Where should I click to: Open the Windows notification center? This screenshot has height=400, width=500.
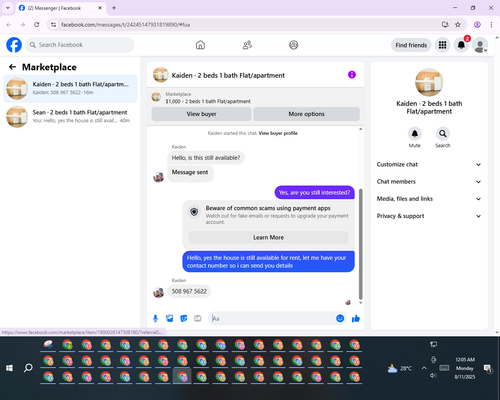(x=488, y=368)
